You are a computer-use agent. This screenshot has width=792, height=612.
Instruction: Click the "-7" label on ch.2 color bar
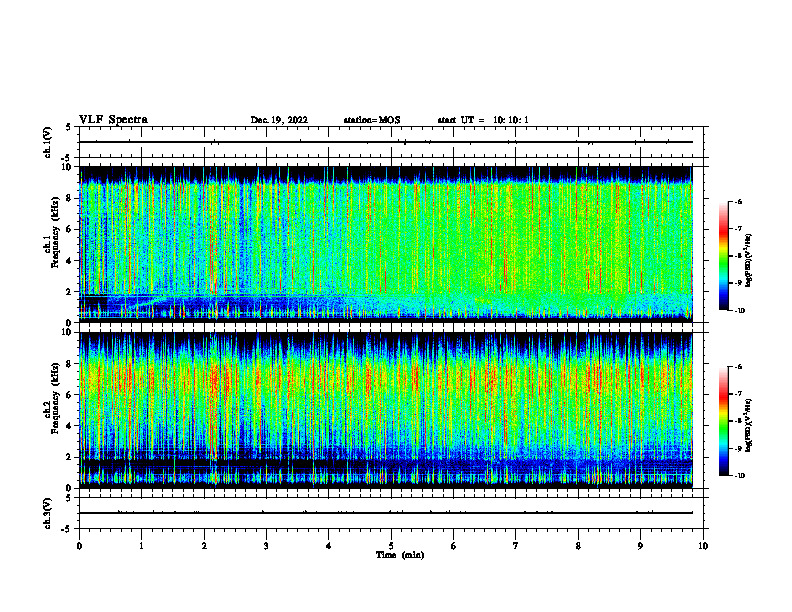click(x=738, y=394)
